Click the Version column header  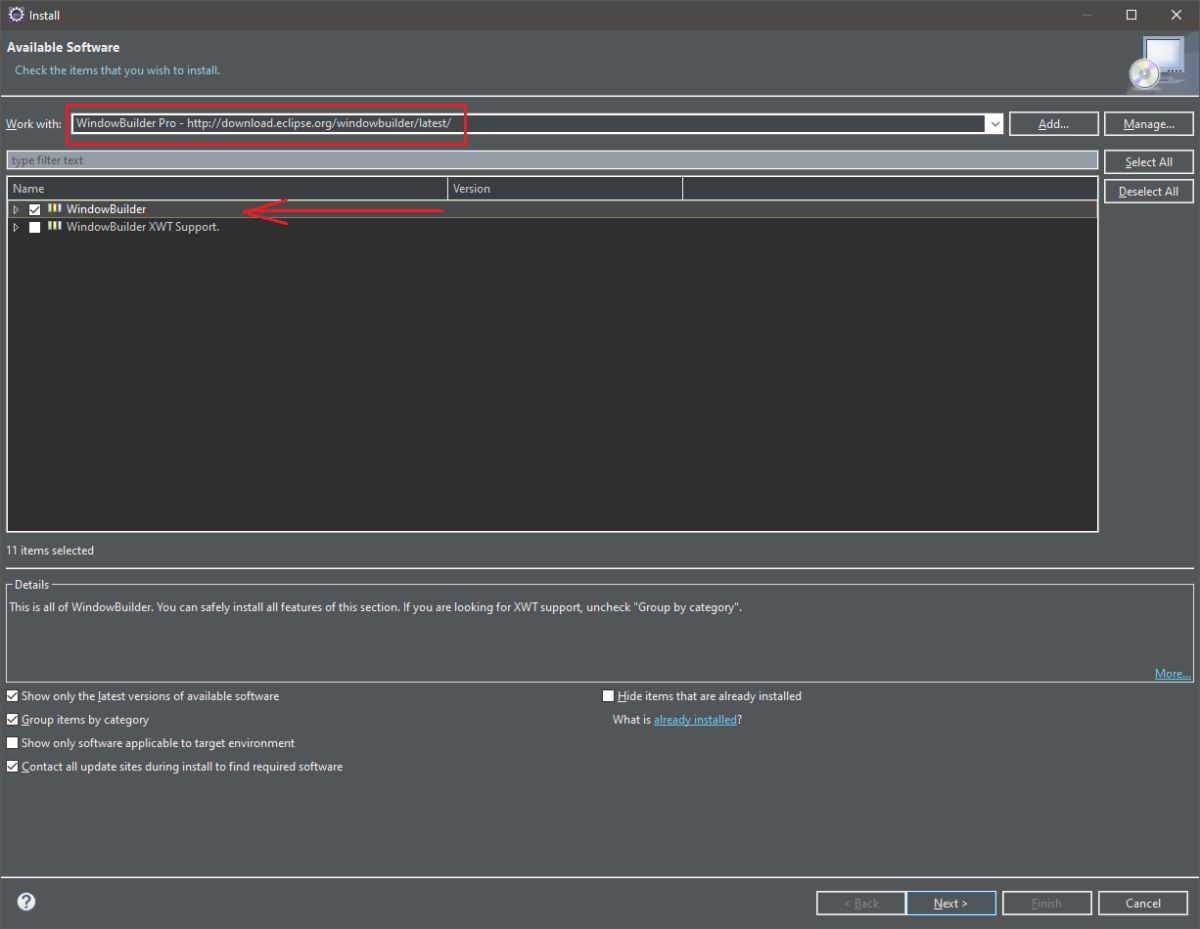[x=565, y=188]
